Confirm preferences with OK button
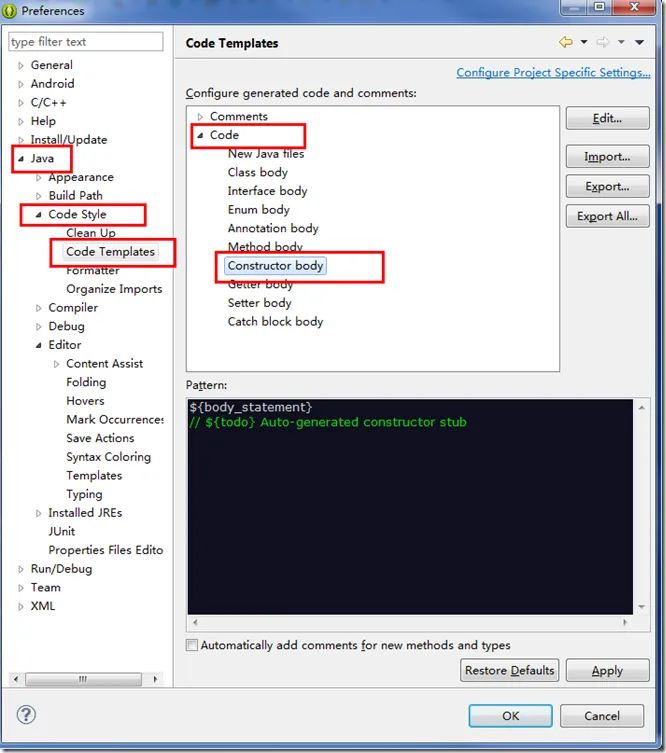 click(x=510, y=716)
